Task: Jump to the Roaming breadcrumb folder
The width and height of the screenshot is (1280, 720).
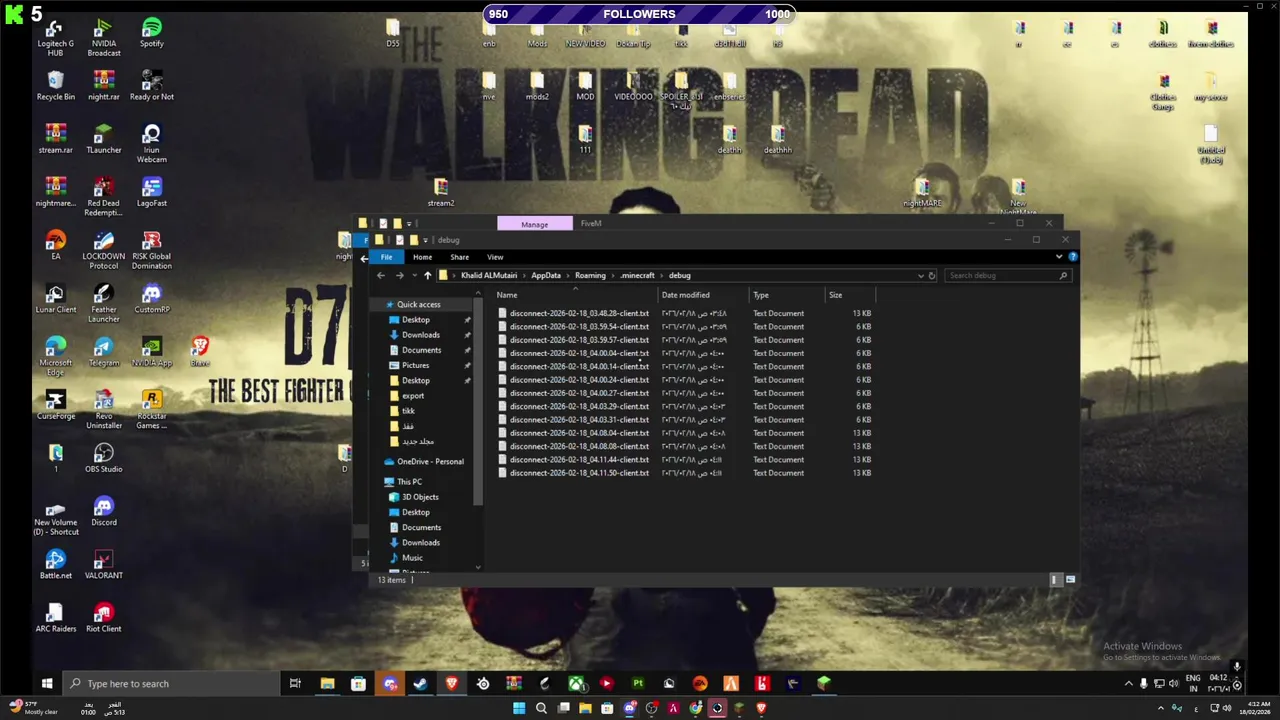Action: tap(590, 276)
